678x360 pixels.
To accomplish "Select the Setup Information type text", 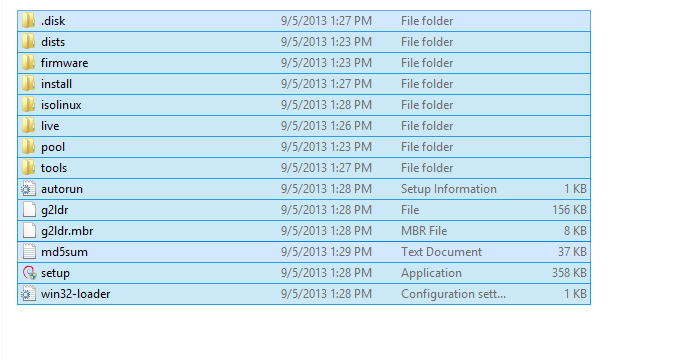I will click(x=448, y=189).
